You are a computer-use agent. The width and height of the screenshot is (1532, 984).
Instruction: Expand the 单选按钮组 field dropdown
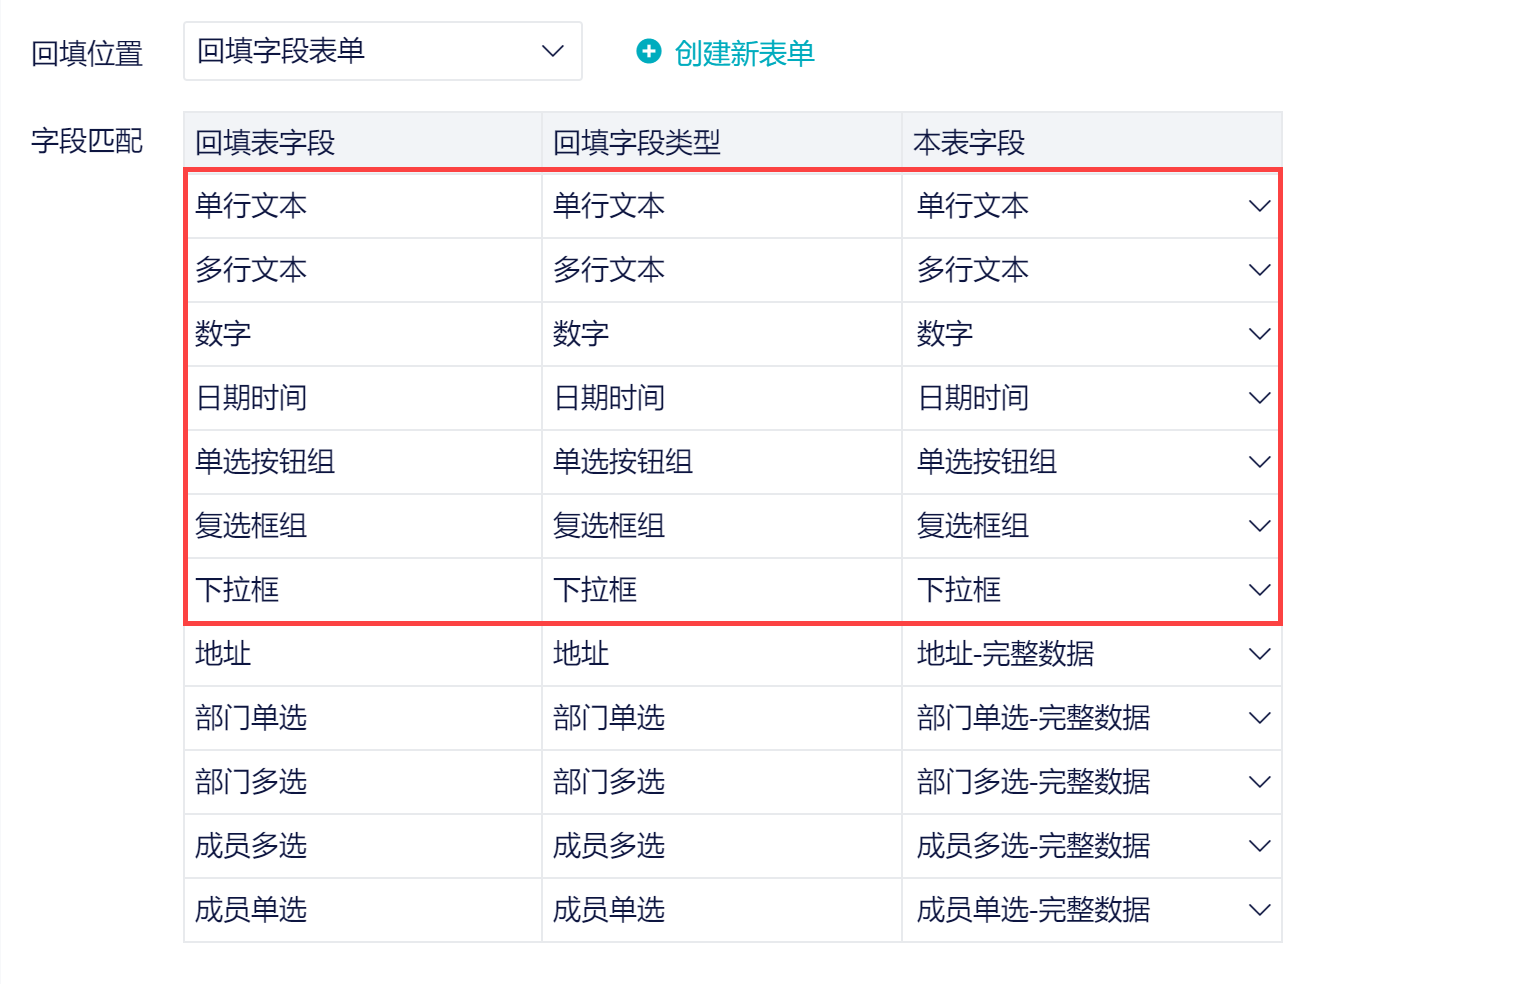tap(1091, 462)
